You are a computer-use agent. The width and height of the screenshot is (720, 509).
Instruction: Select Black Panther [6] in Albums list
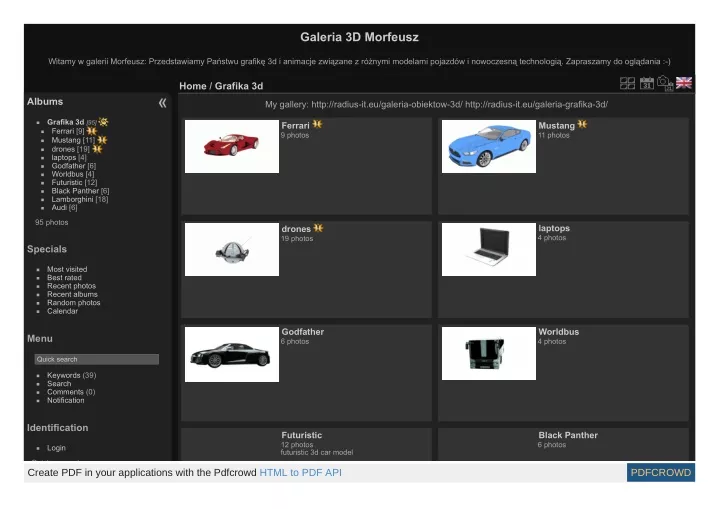80,191
